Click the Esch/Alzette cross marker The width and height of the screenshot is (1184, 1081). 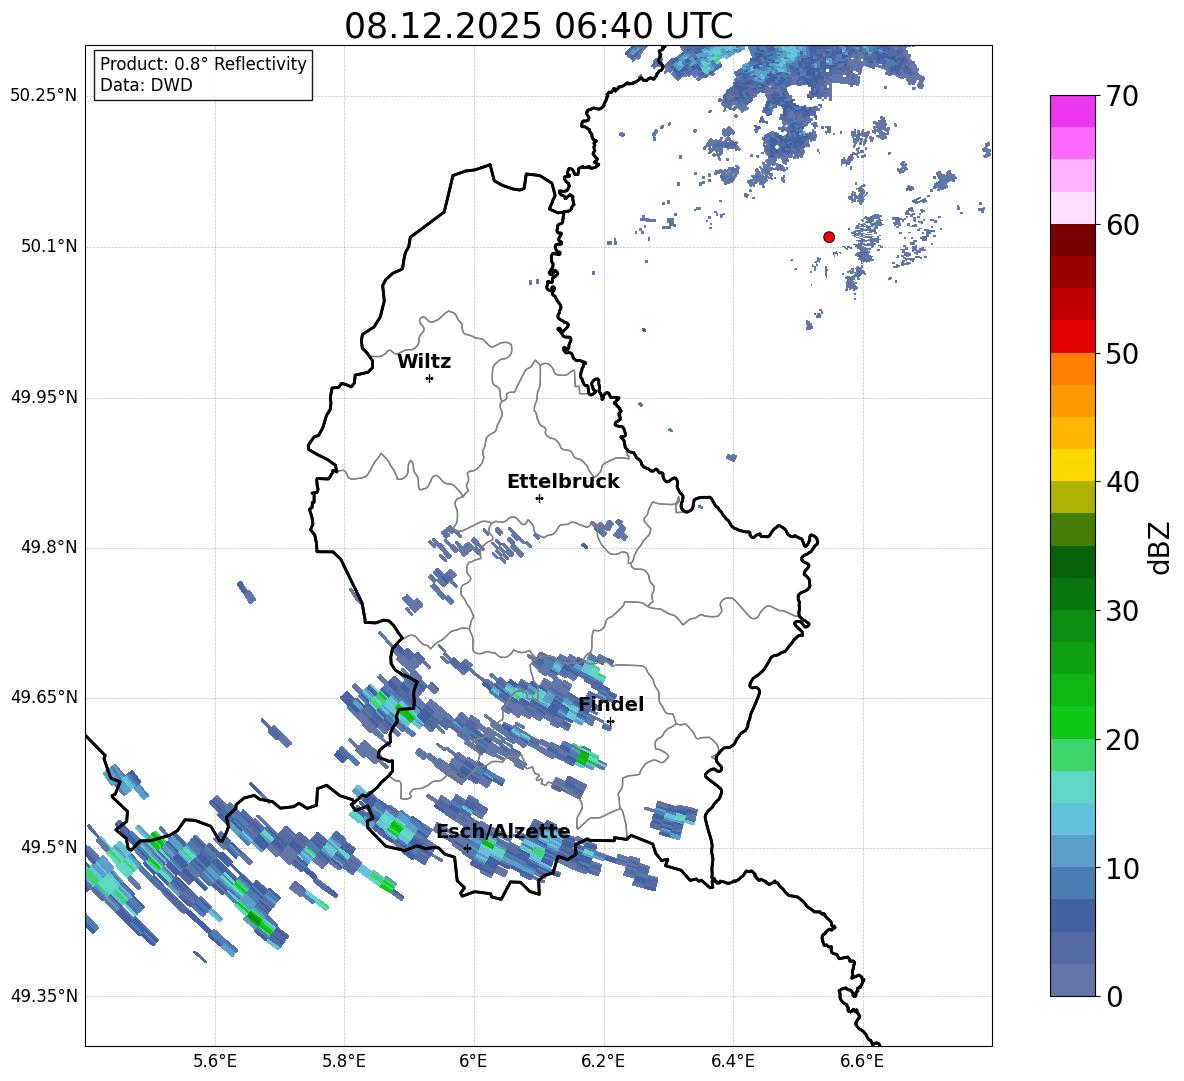[467, 848]
